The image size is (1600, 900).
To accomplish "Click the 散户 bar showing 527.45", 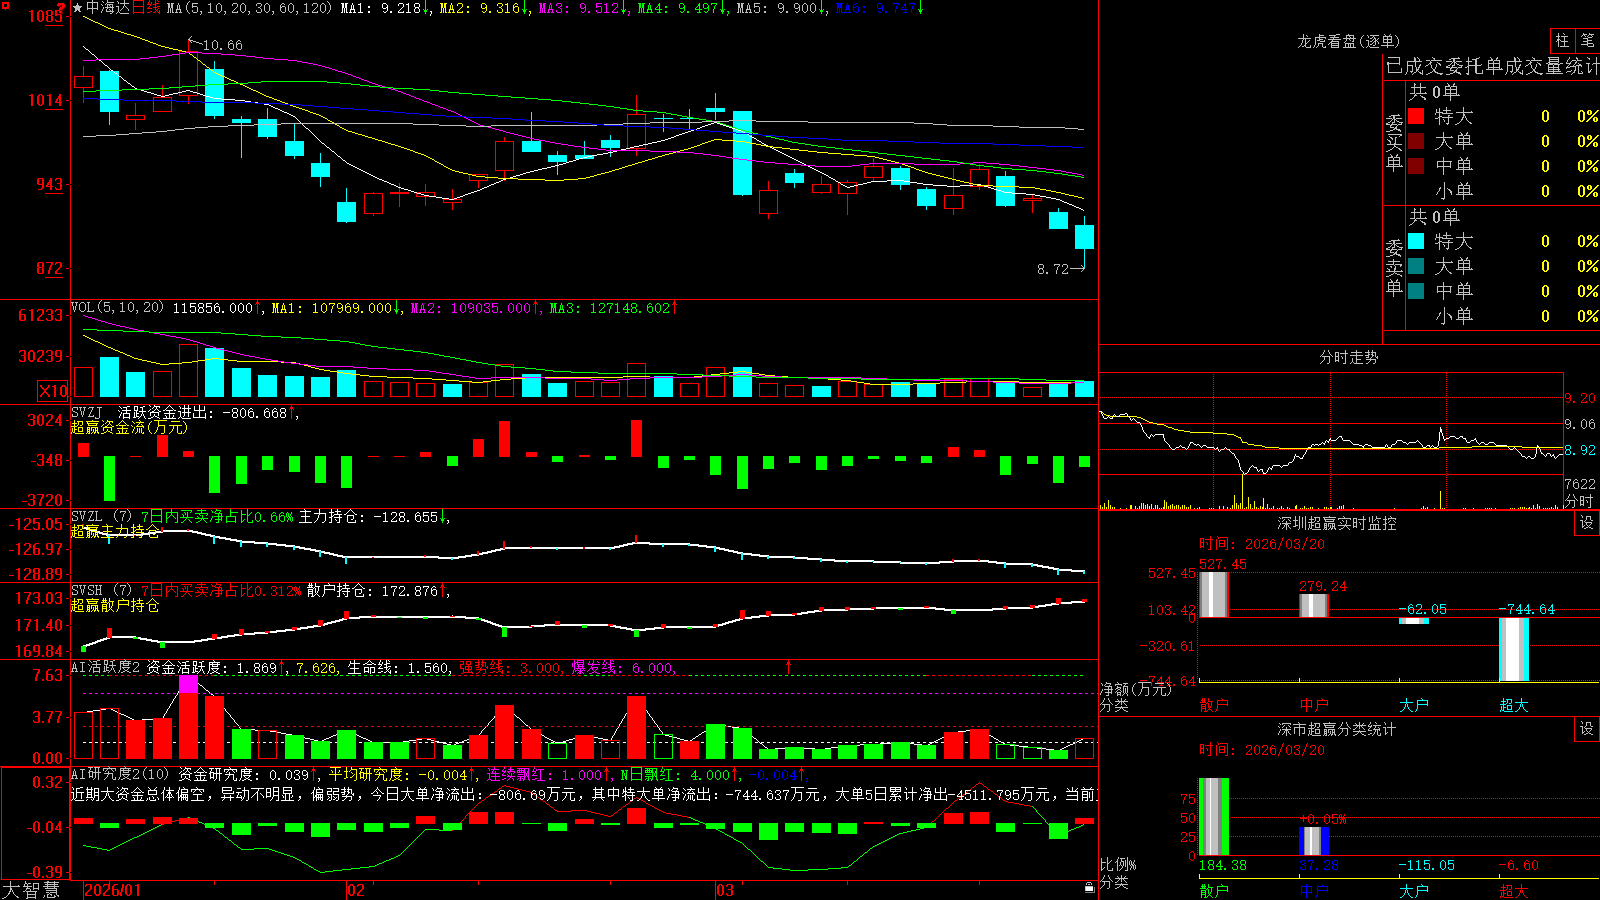I will [x=1213, y=595].
